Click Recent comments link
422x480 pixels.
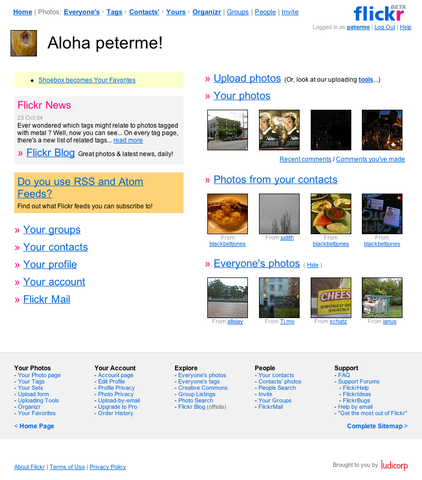tap(305, 159)
